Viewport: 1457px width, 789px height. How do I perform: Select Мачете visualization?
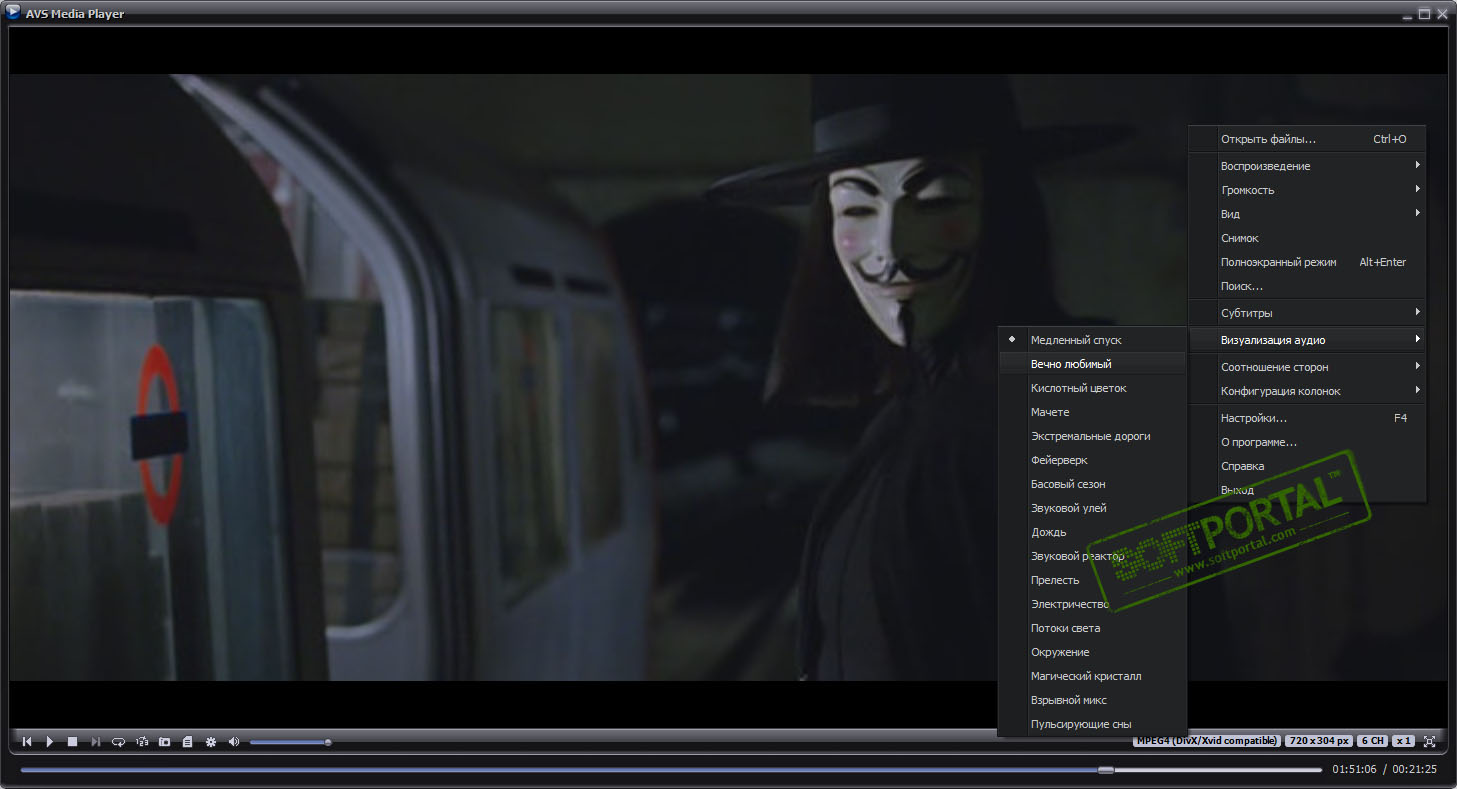(1092, 412)
